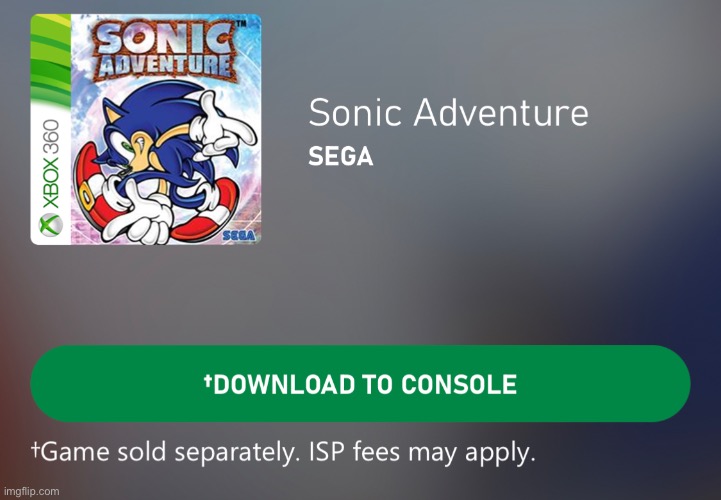Viewport: 721px width, 500px height.
Task: Click the Sonic Adventure logo on the box art
Action: point(164,51)
